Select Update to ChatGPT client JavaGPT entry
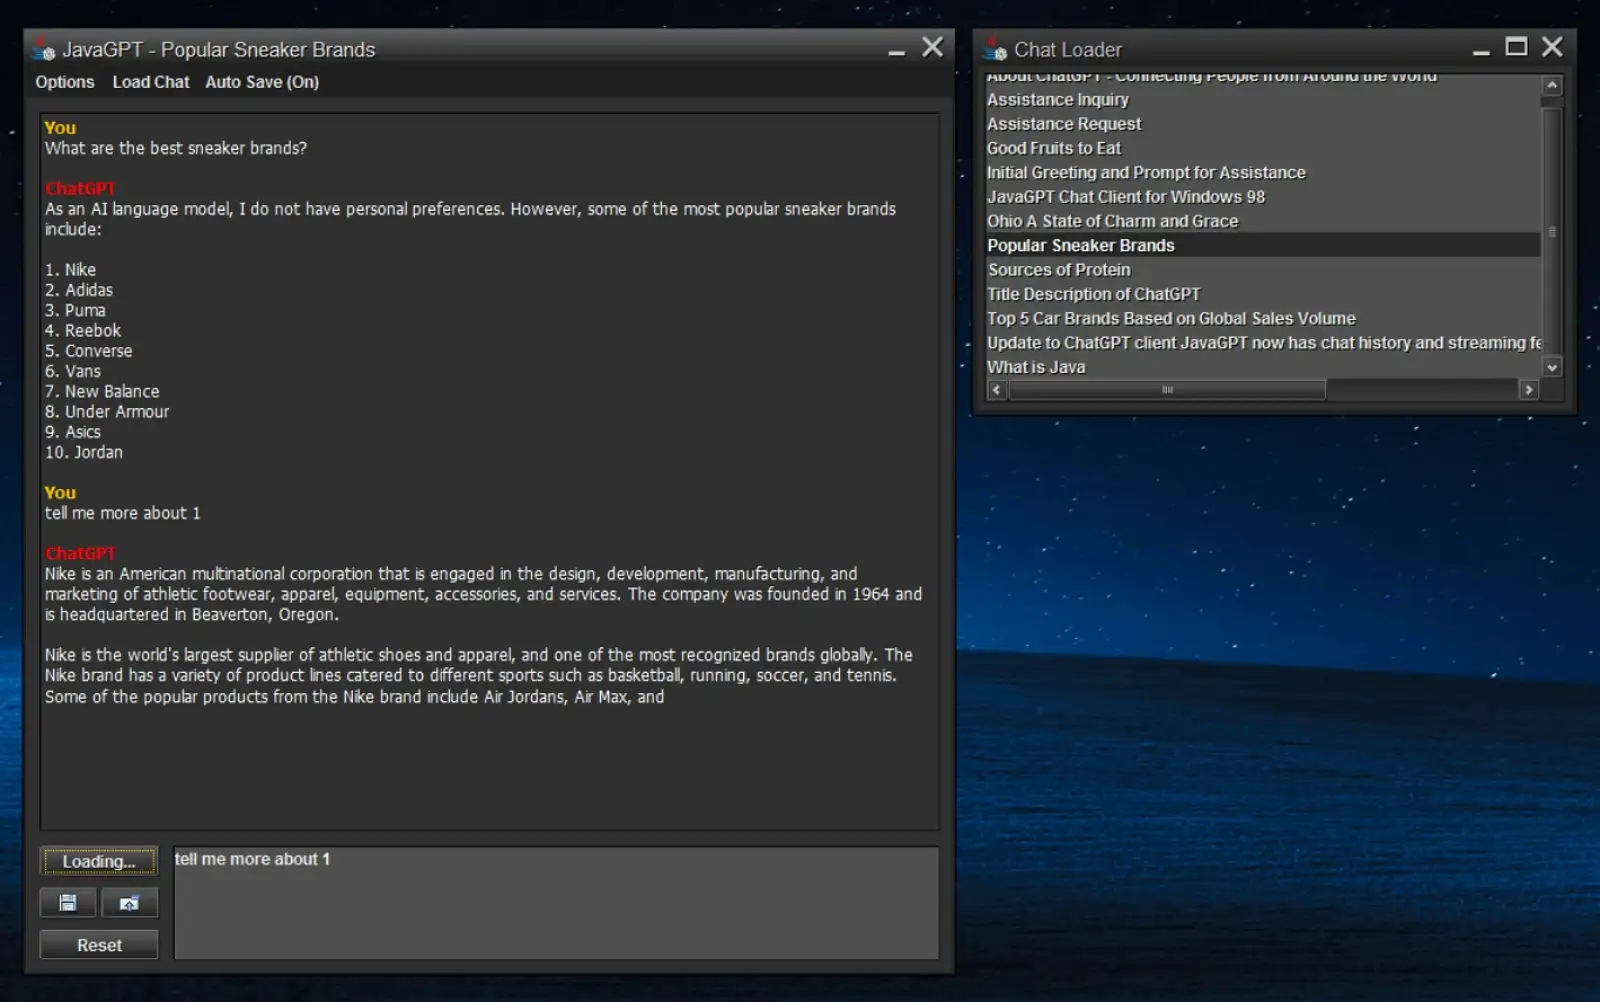Screen dimensions: 1600x1002 click(x=1263, y=343)
